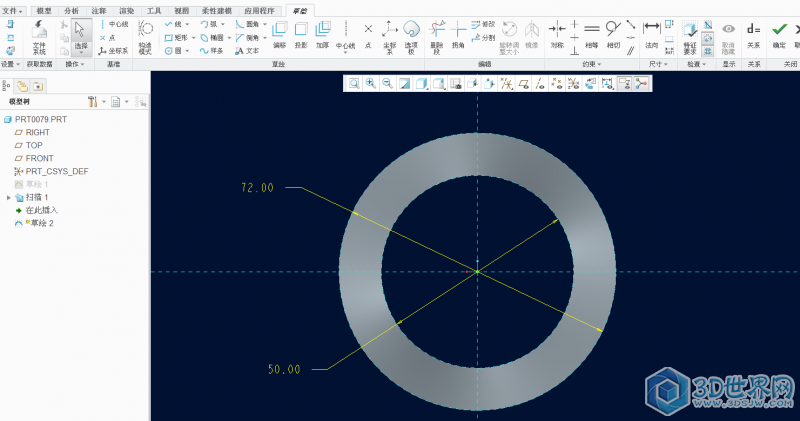800x421 pixels.
Task: Click the green 确定 (OK) checkmark
Action: pos(779,31)
